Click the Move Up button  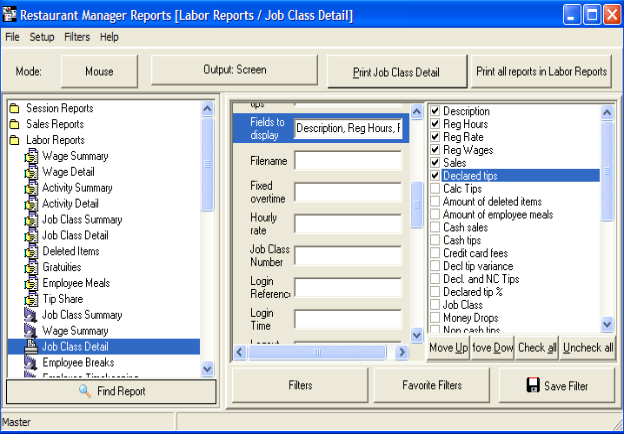pos(448,348)
